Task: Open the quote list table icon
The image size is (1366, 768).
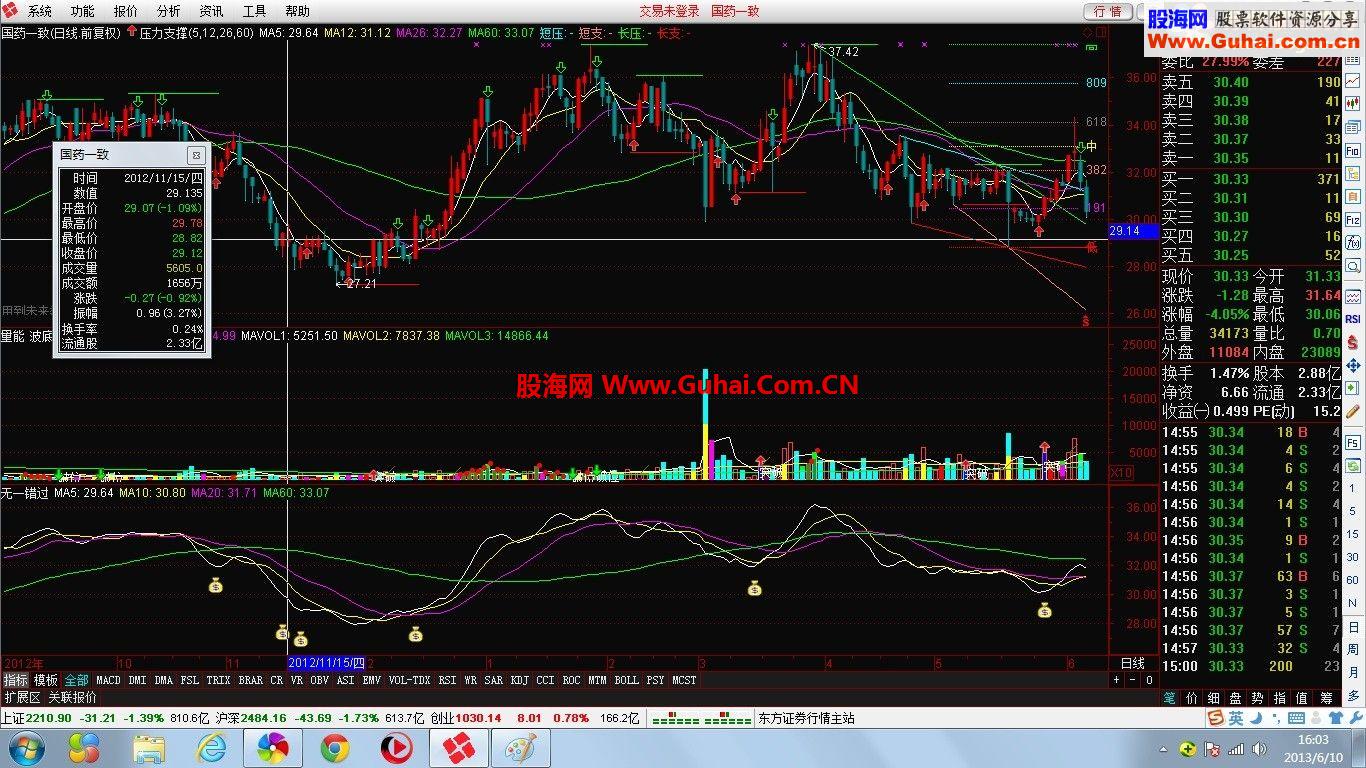Action: (x=1352, y=60)
